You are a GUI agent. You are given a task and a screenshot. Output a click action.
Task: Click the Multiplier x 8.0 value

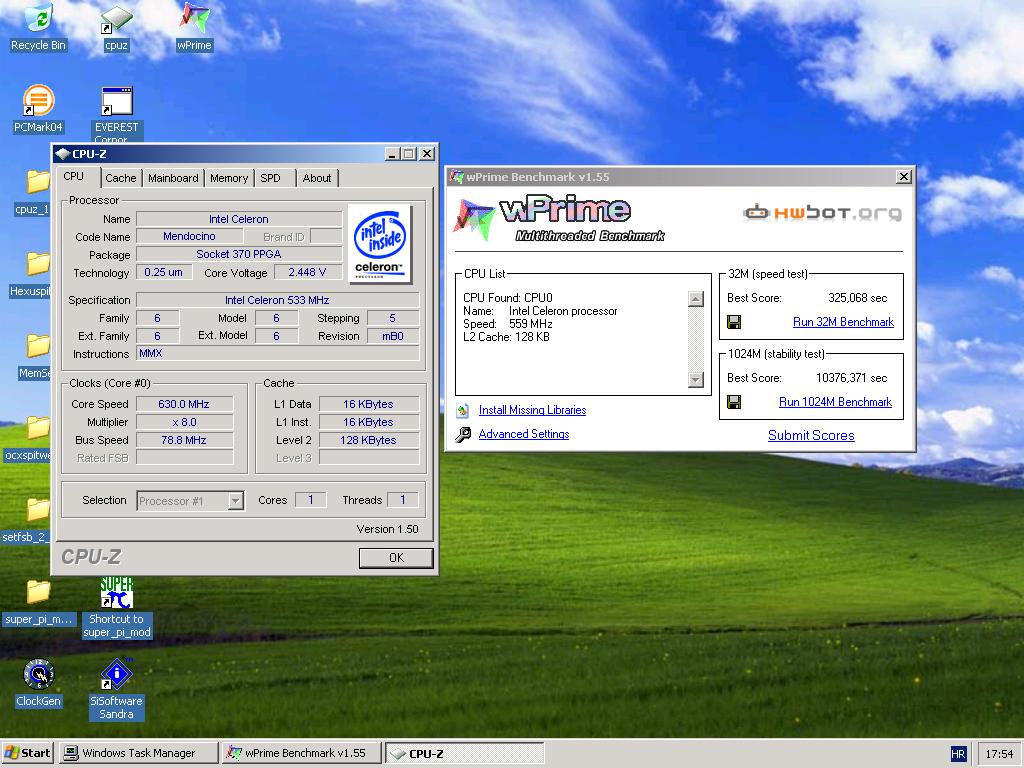click(x=184, y=423)
